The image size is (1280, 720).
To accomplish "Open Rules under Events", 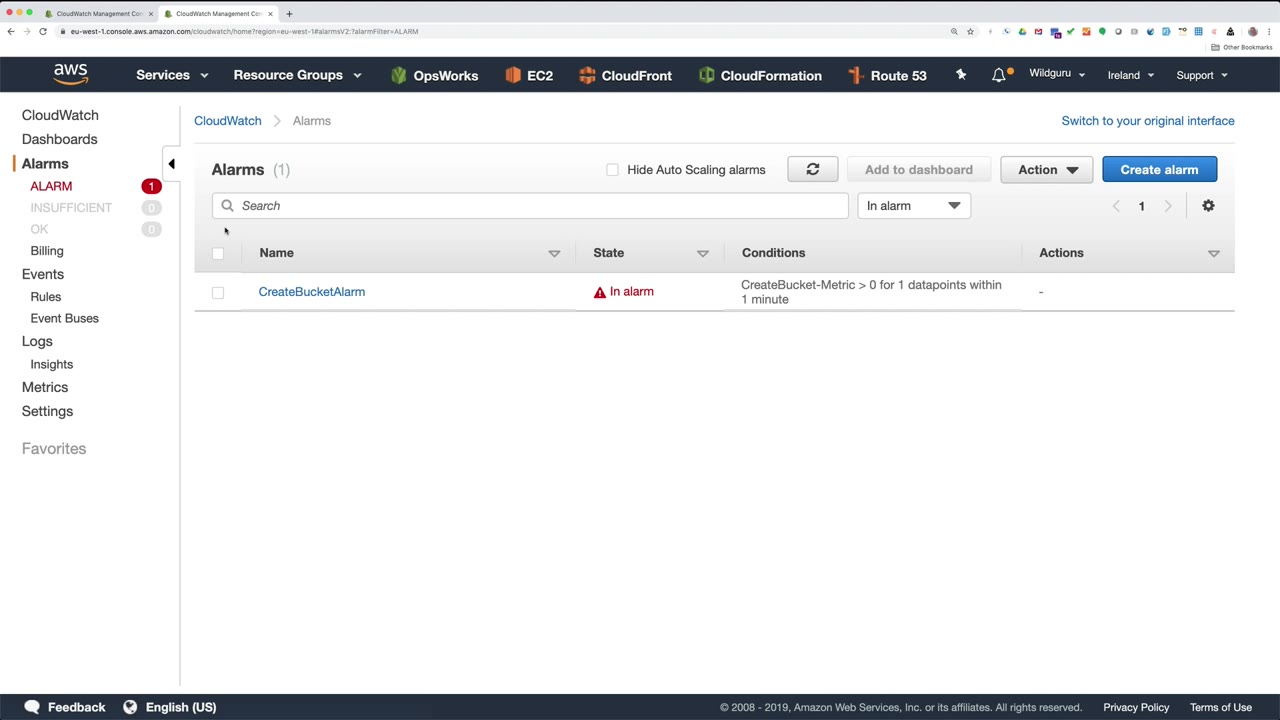I will tap(46, 297).
